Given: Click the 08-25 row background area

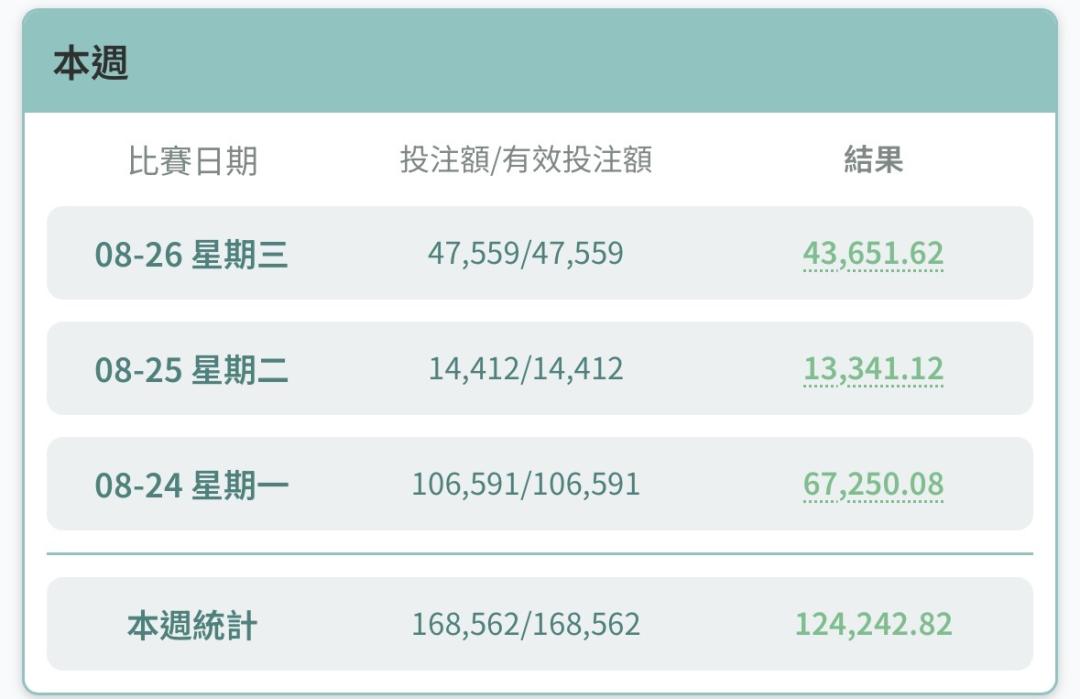Looking at the screenshot, I should click(x=540, y=368).
